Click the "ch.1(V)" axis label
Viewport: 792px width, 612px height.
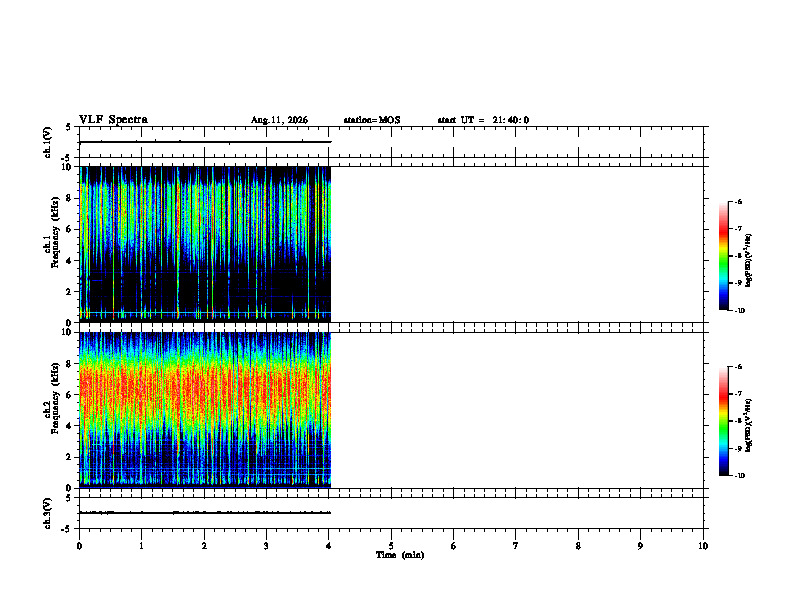(48, 142)
